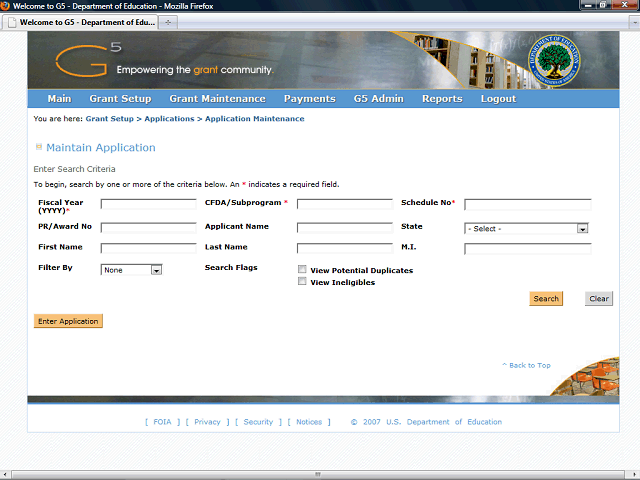Click the PR/Award No input field
640x480 pixels.
click(x=149, y=228)
